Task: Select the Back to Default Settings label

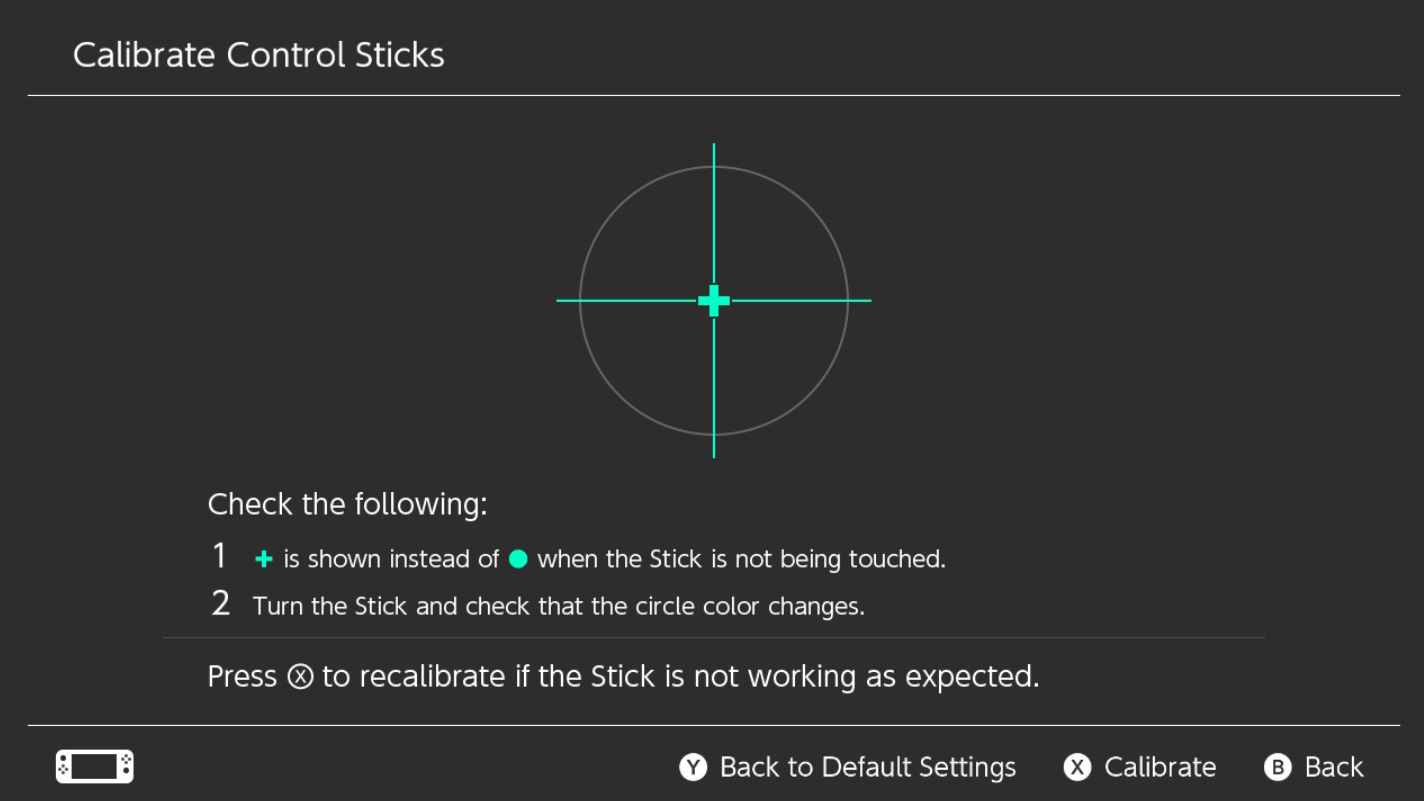Action: pos(868,767)
